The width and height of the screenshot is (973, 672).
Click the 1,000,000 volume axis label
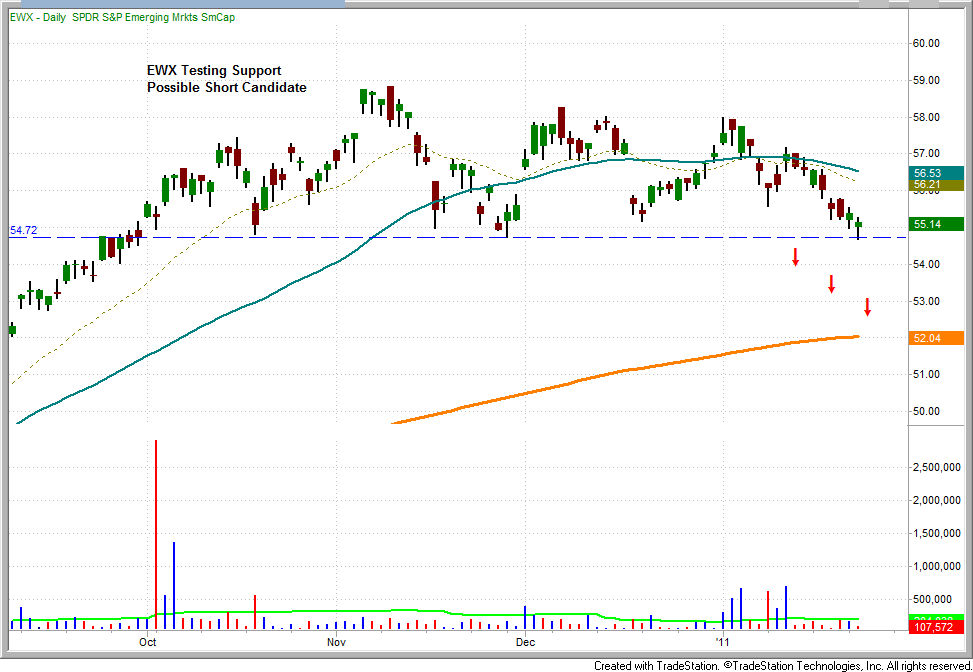936,567
